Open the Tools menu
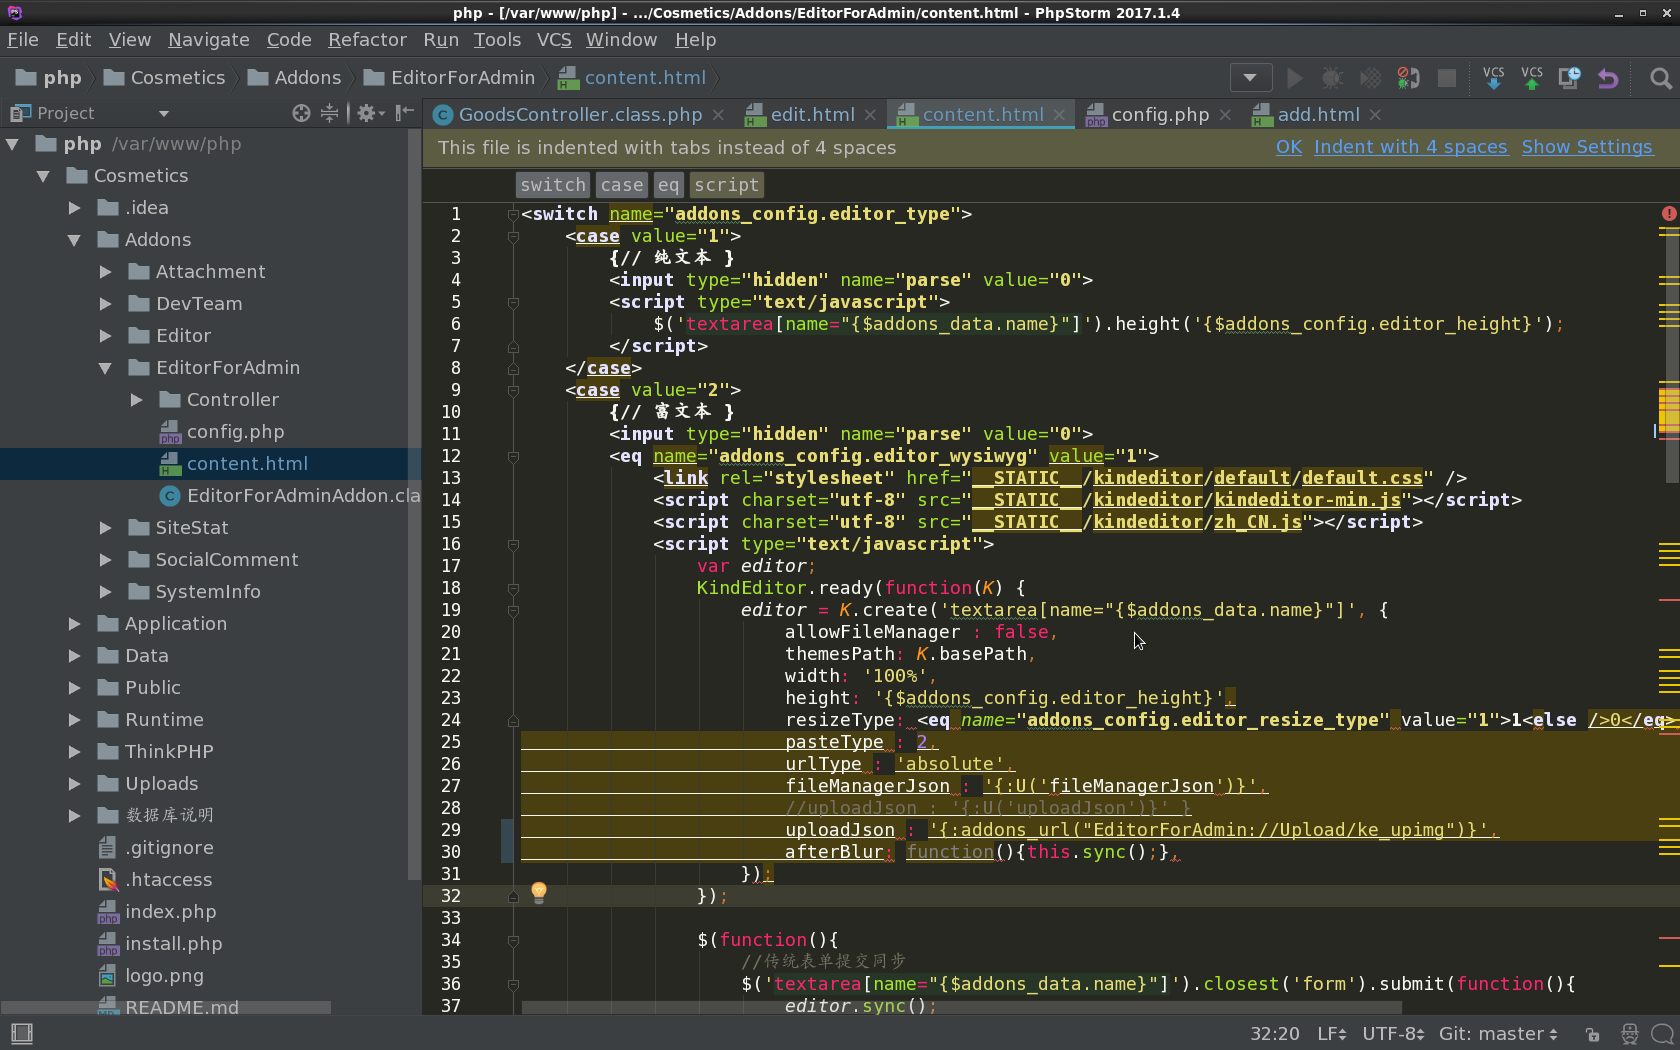The image size is (1680, 1050). [x=497, y=40]
